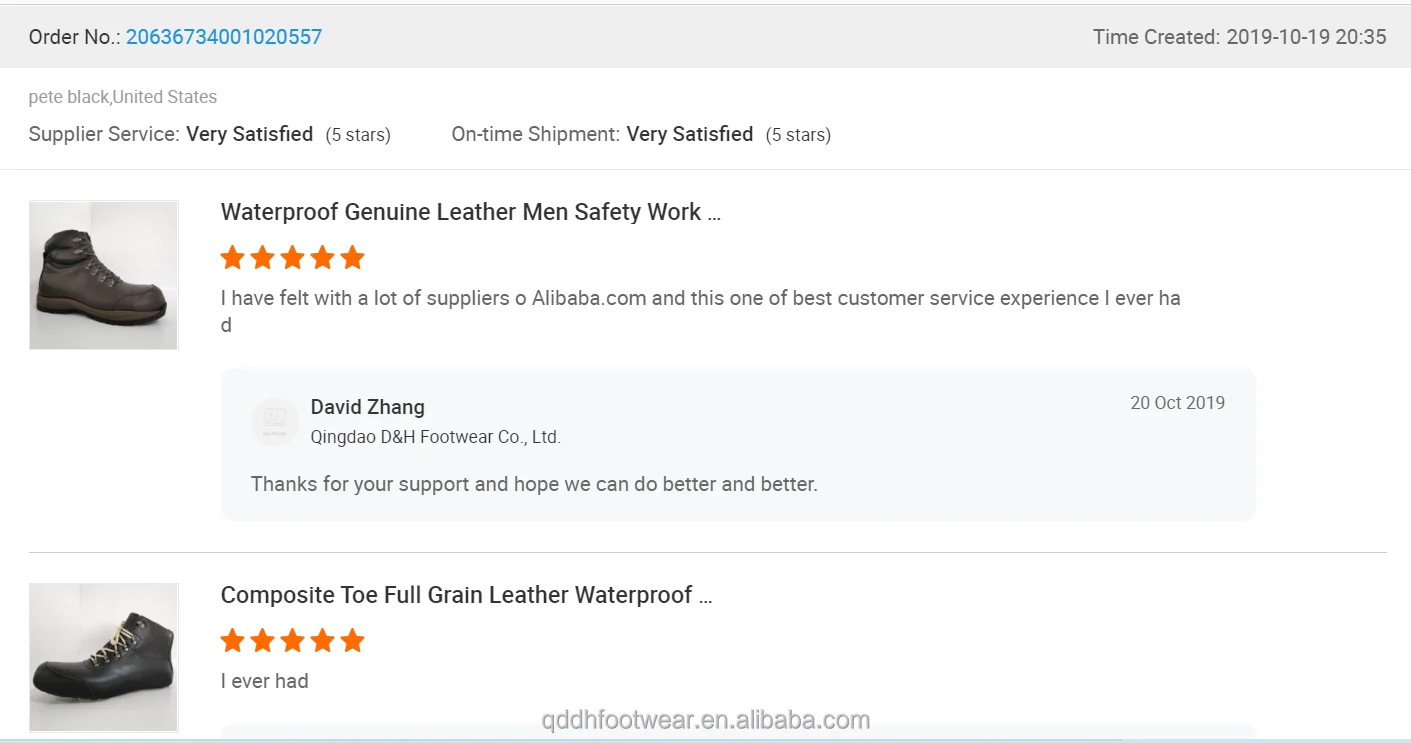
Task: Click the brown safety boot thumbnail
Action: coord(103,275)
